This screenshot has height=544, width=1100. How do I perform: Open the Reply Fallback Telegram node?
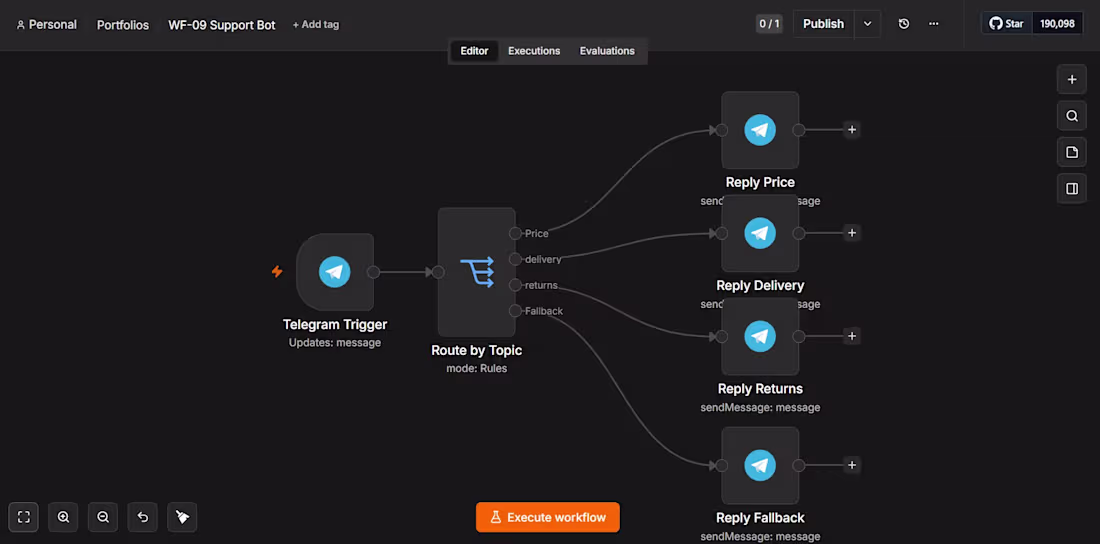pyautogui.click(x=760, y=465)
